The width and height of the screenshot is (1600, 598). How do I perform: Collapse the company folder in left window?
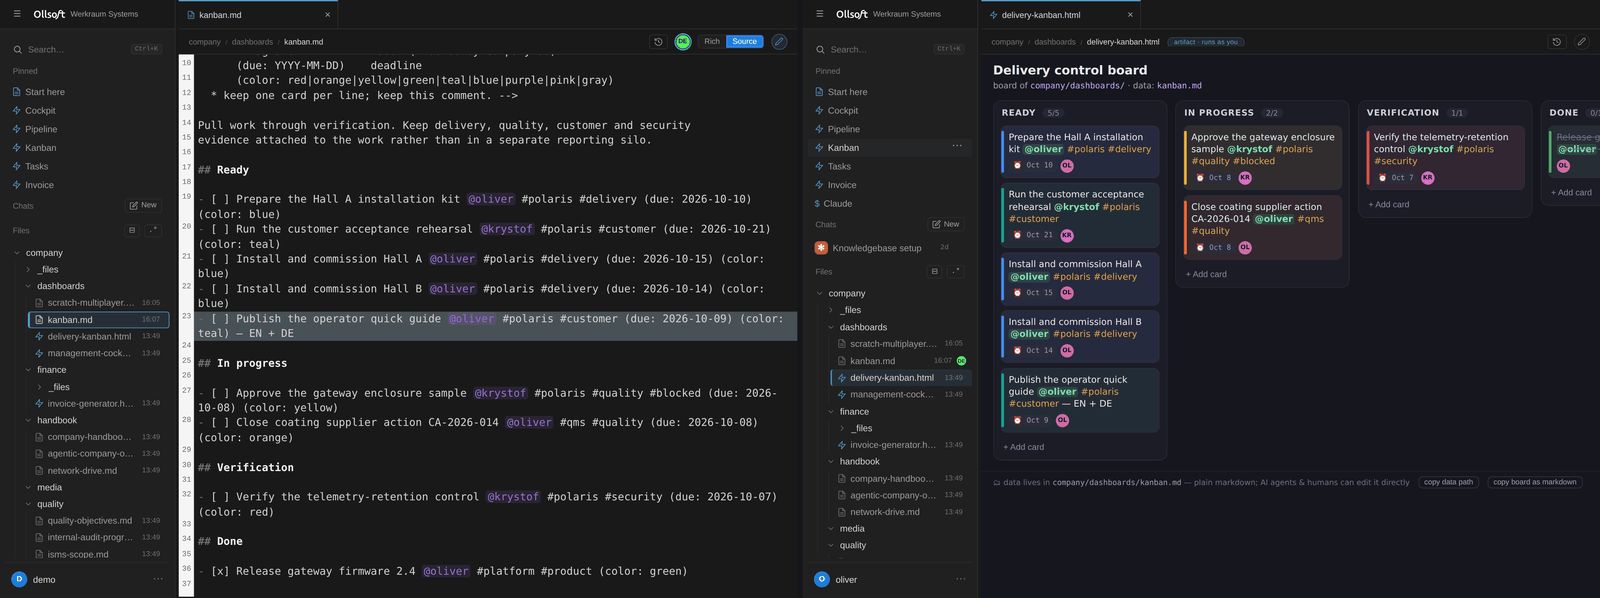point(17,253)
